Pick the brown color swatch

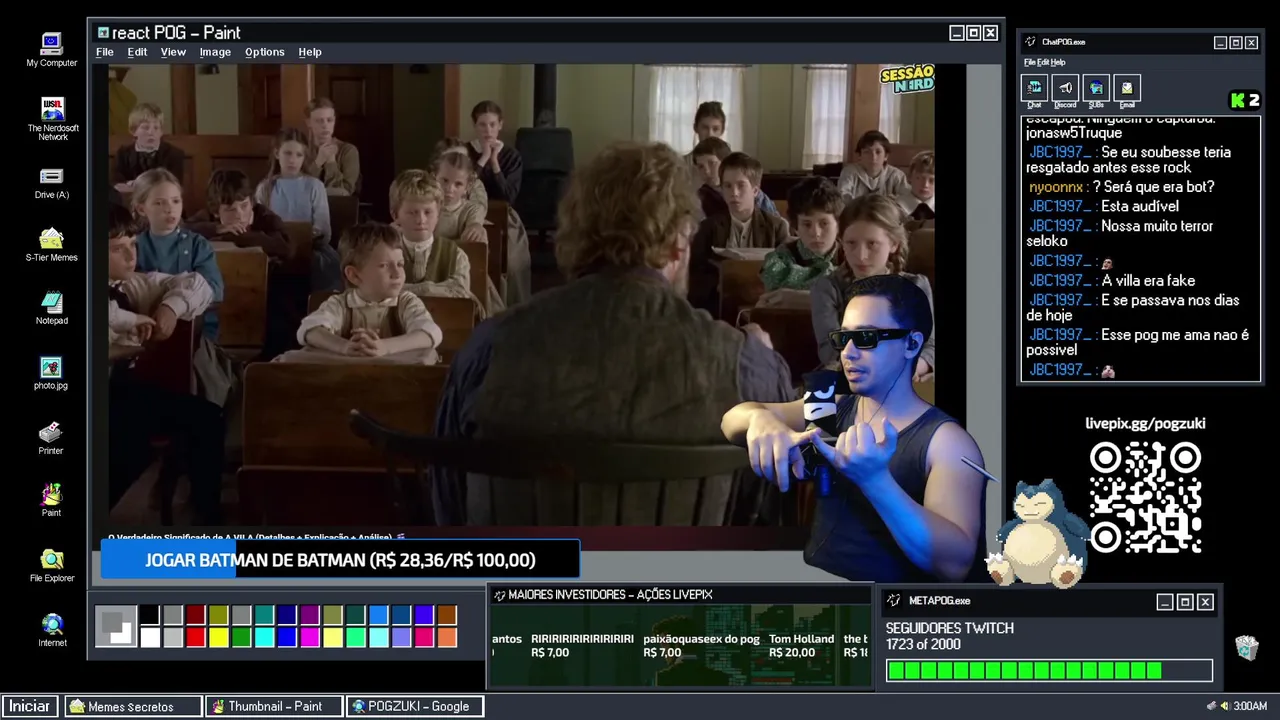tap(447, 616)
